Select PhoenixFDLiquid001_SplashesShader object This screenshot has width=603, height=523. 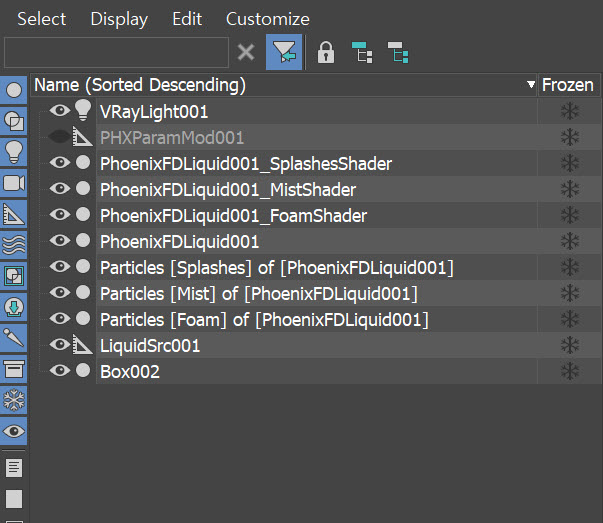[246, 164]
